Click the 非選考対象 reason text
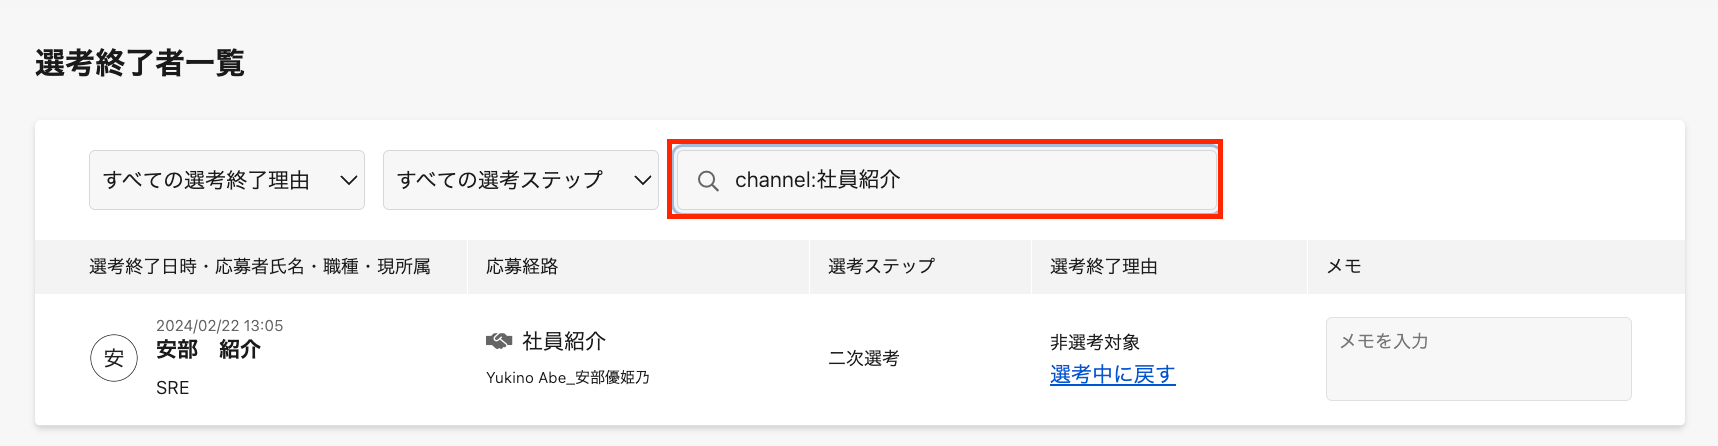 click(1094, 342)
